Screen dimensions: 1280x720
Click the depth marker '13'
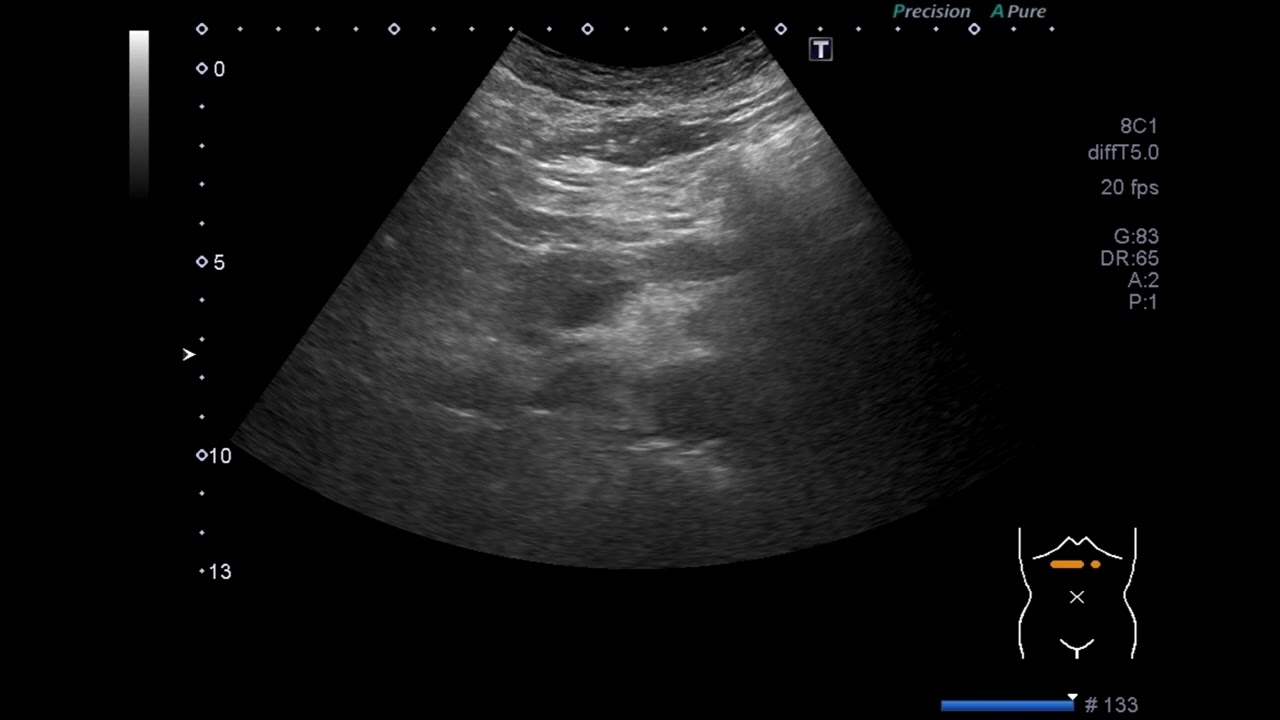[x=219, y=572]
